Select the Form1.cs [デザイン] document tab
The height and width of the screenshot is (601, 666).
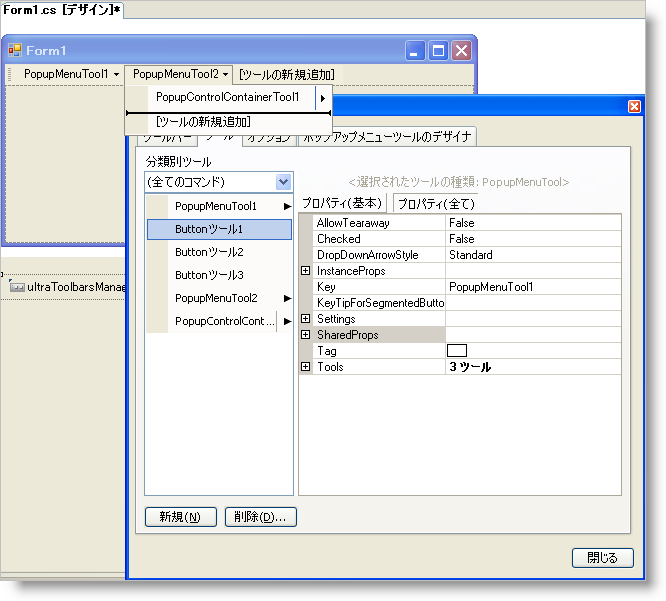62,10
